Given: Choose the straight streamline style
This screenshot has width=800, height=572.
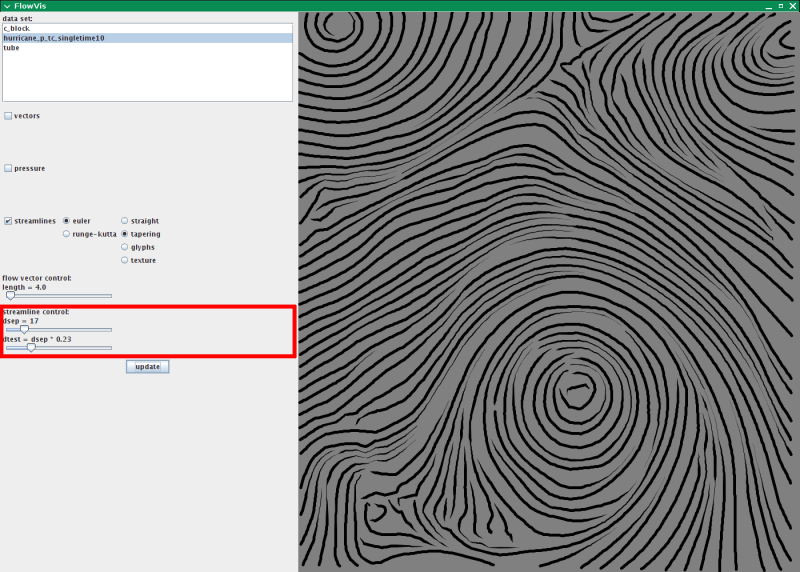Looking at the screenshot, I should (125, 221).
